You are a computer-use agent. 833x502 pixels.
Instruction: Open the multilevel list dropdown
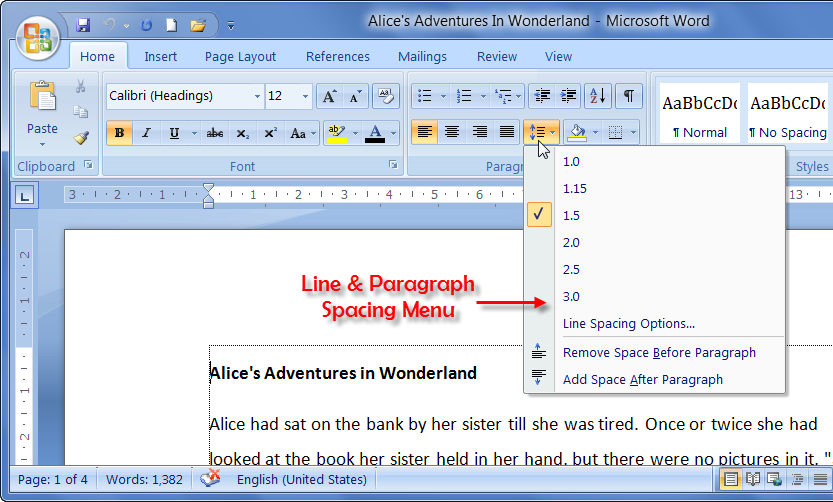click(x=518, y=96)
